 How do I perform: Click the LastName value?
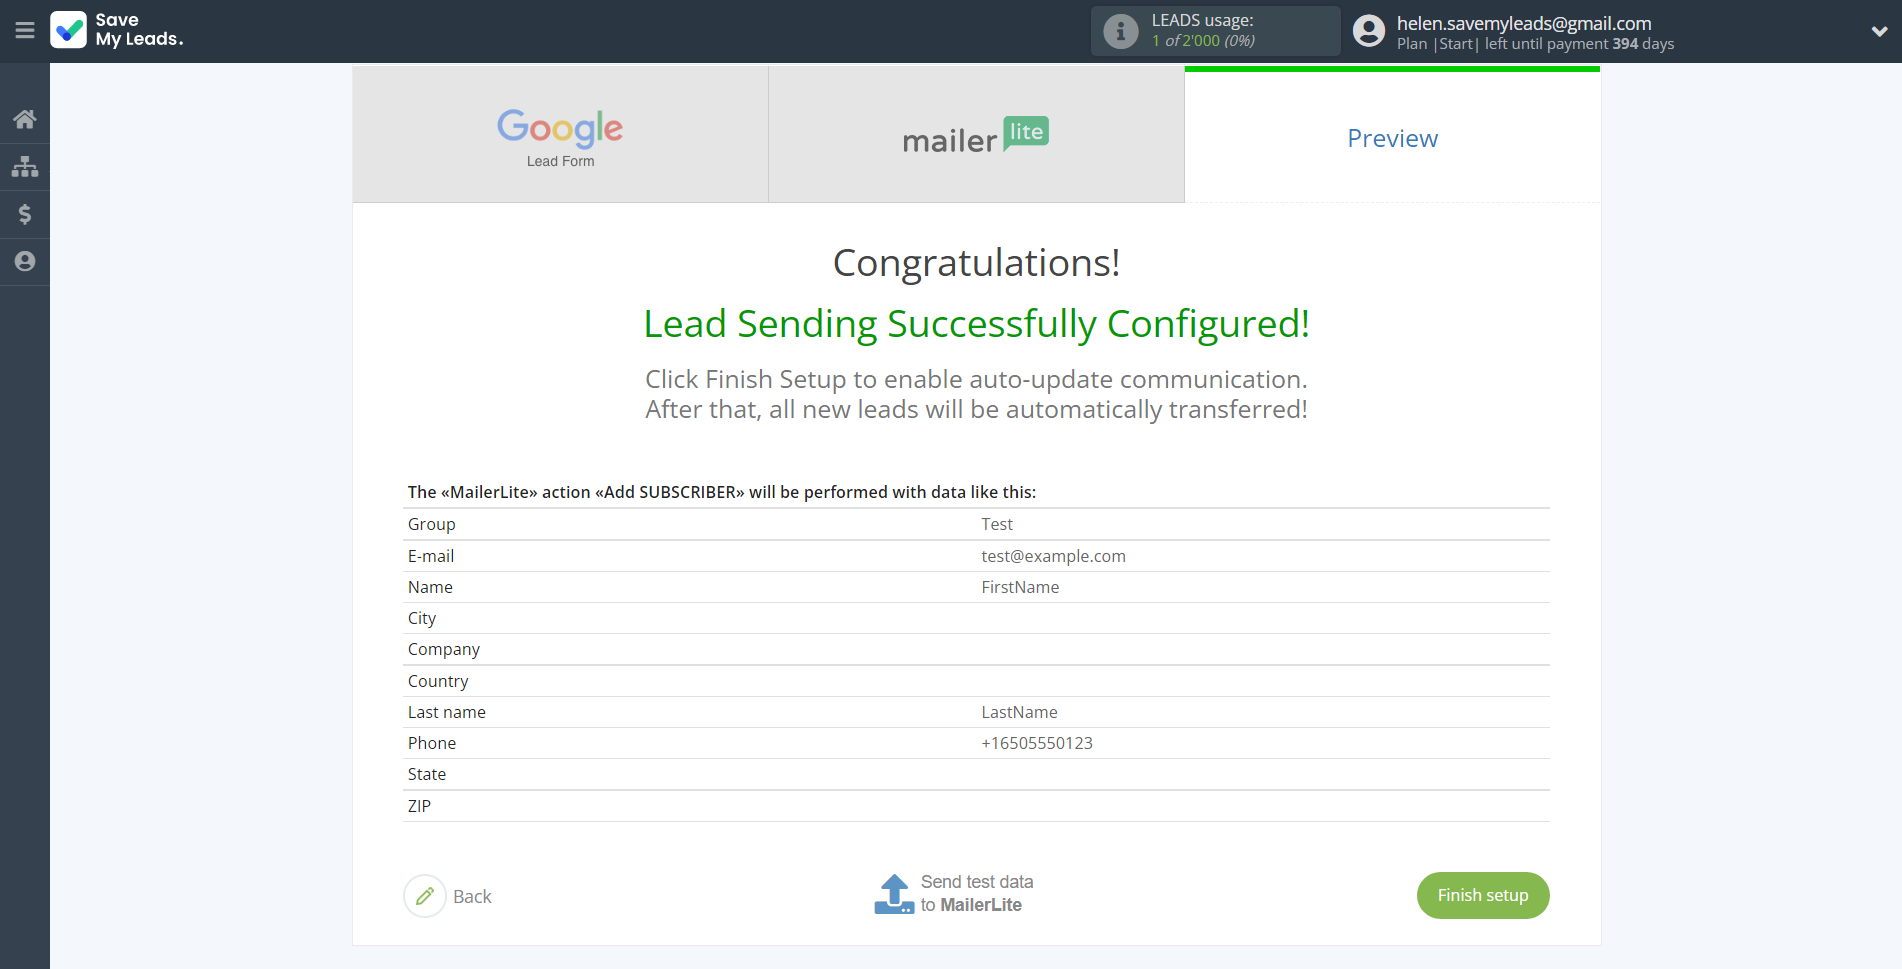coord(1019,712)
